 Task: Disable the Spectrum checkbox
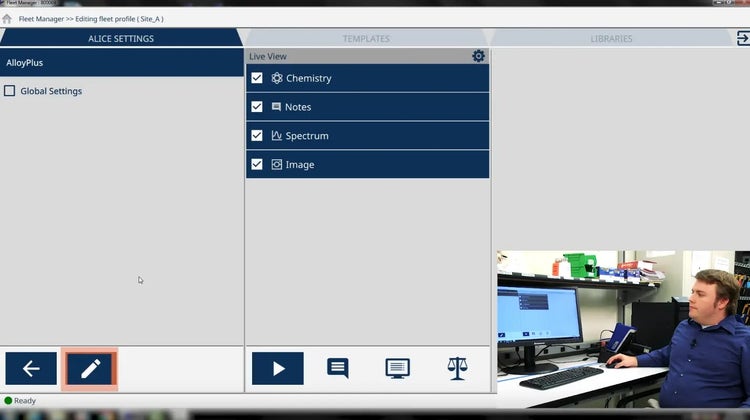(257, 136)
